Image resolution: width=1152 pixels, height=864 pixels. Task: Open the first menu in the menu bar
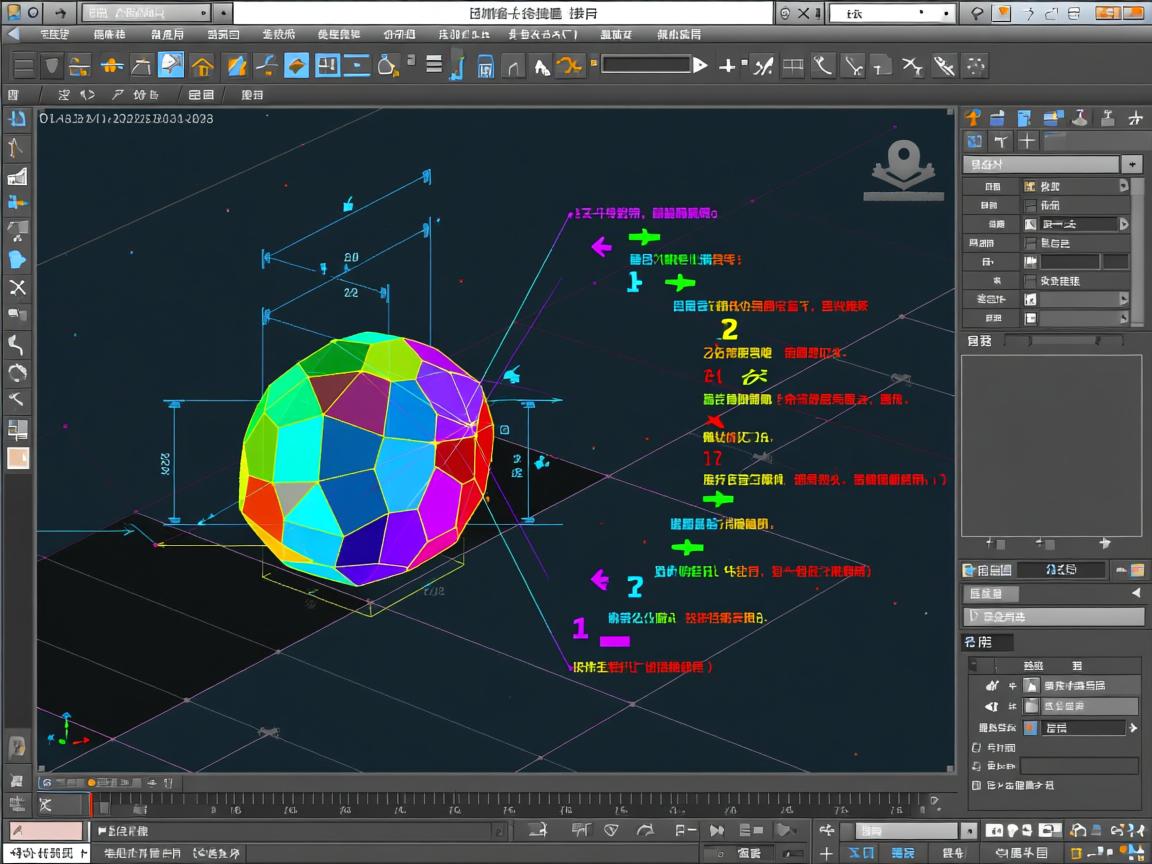[55, 34]
